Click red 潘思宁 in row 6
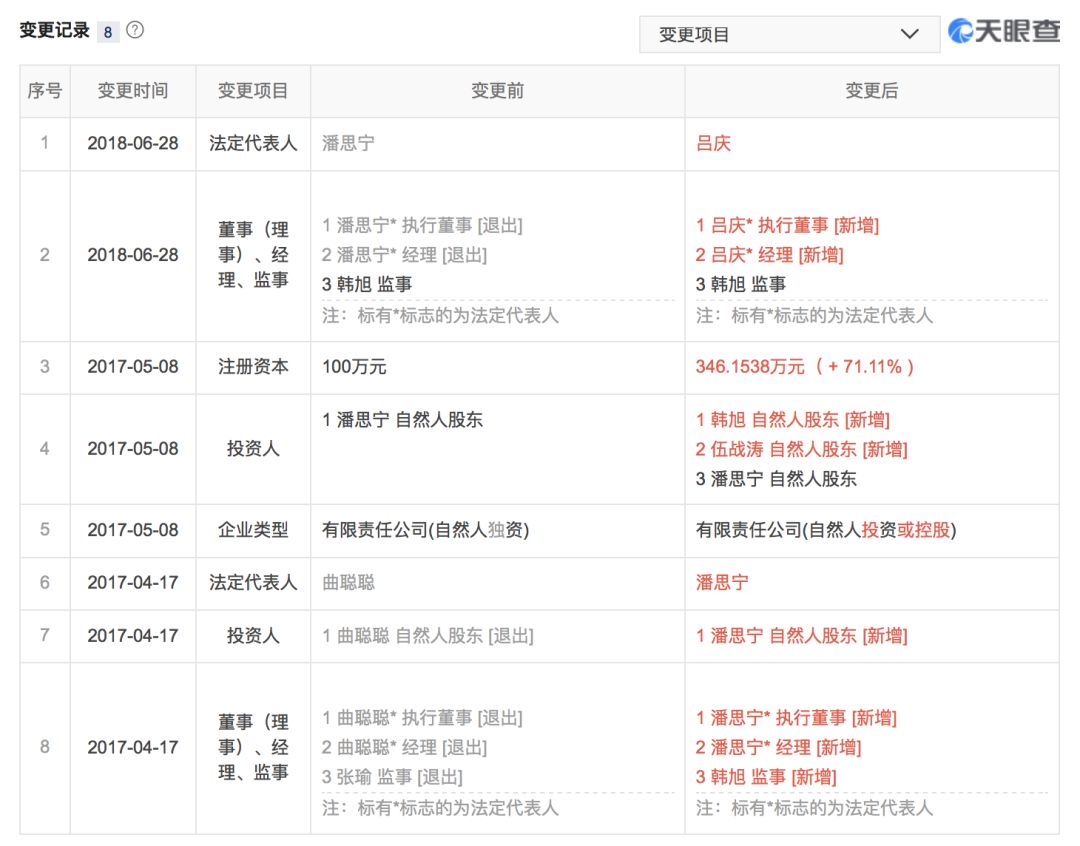Image resolution: width=1080 pixels, height=846 pixels. (x=722, y=582)
